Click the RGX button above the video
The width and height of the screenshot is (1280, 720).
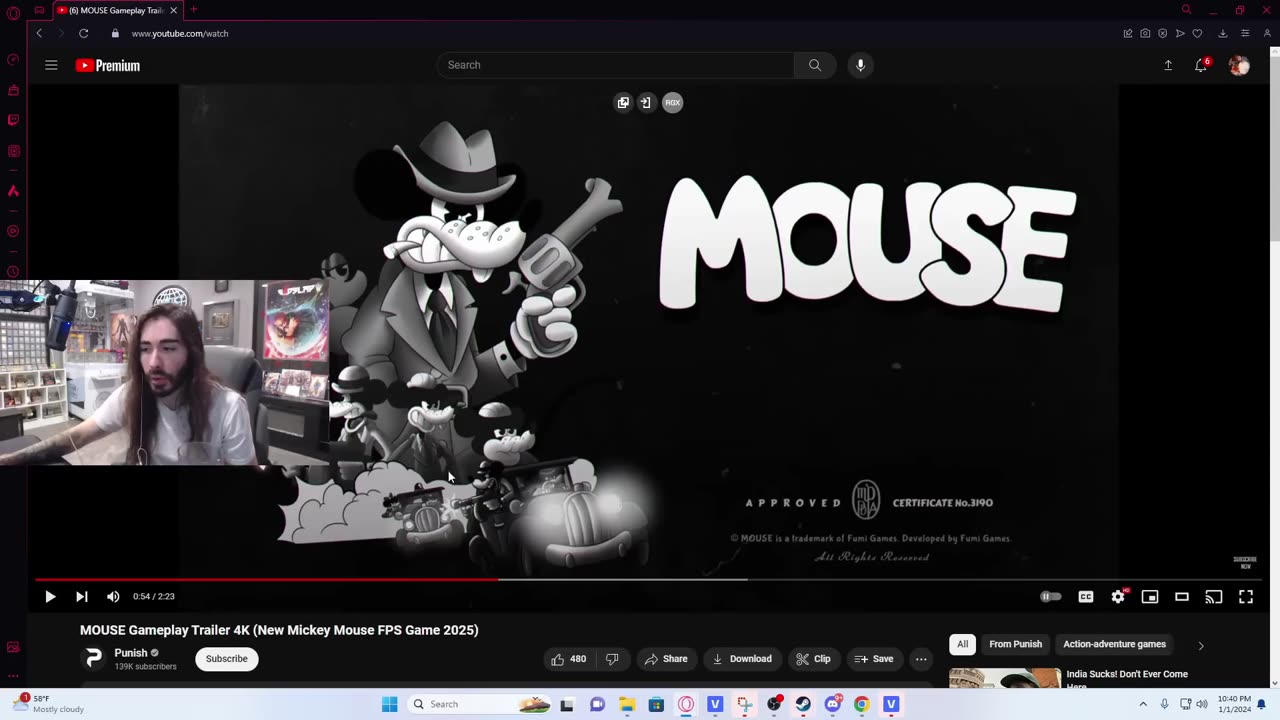pos(673,102)
